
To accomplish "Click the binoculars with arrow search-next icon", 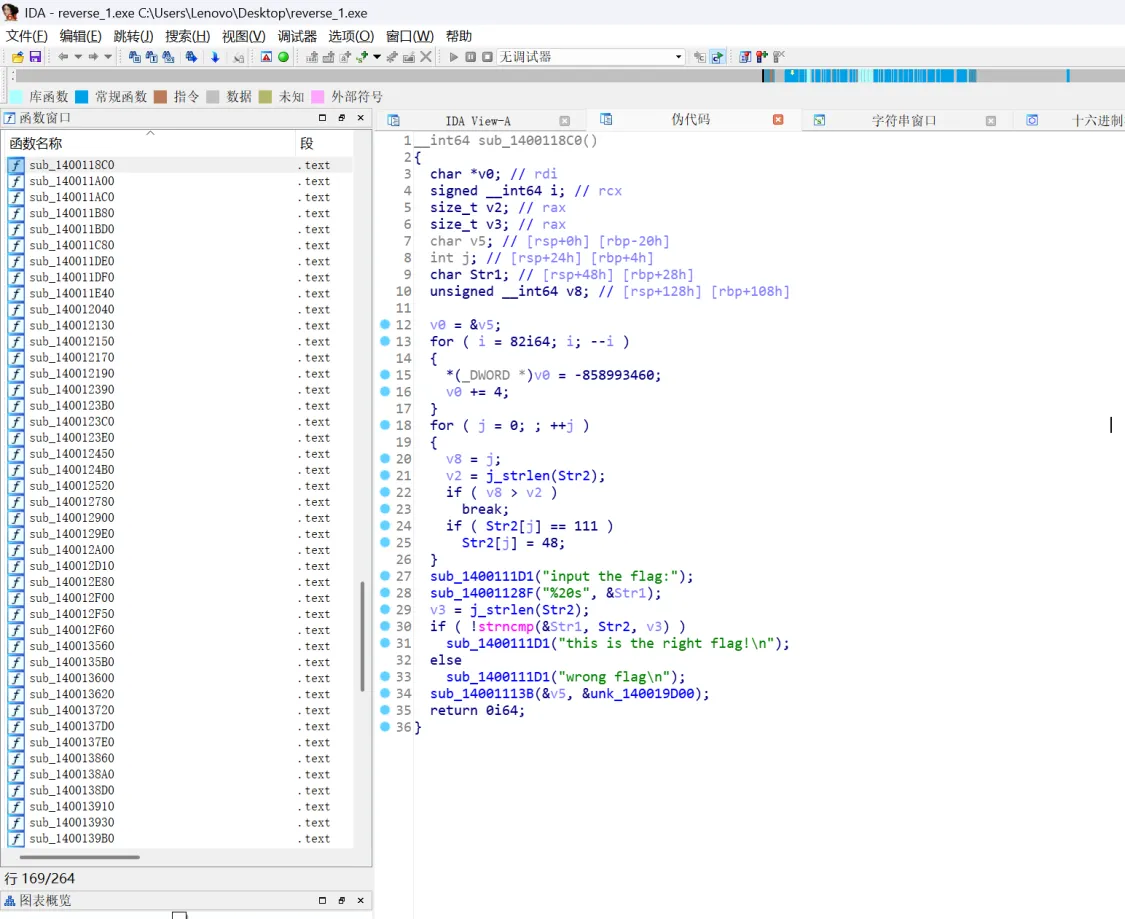I will pyautogui.click(x=191, y=57).
